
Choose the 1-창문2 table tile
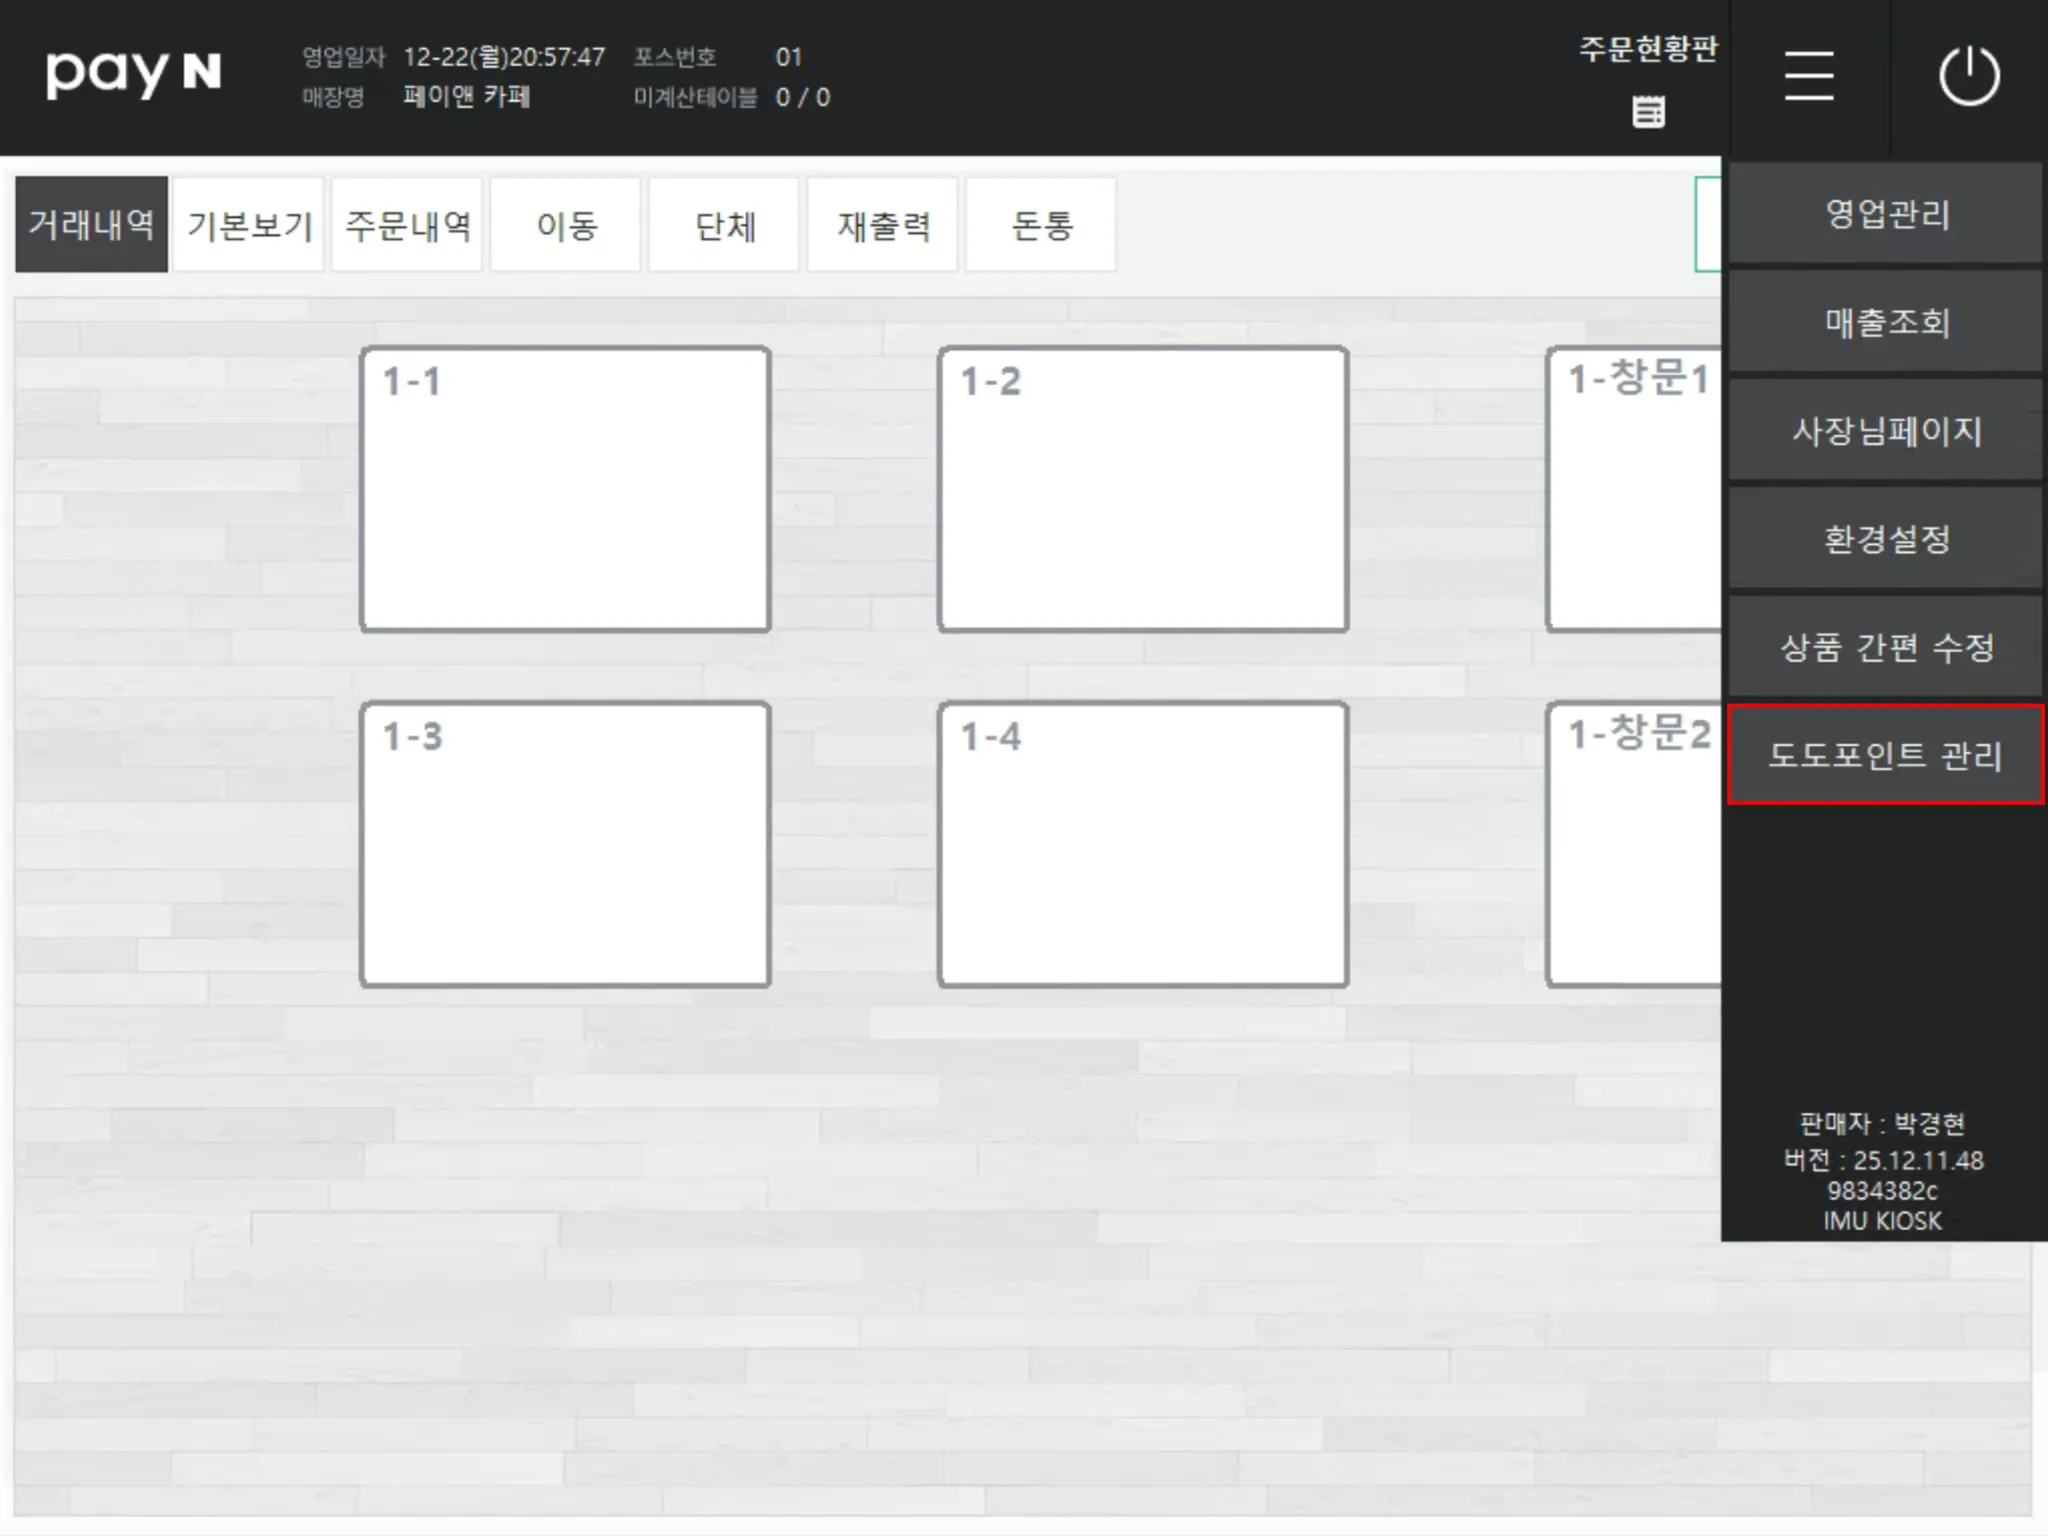[1633, 844]
